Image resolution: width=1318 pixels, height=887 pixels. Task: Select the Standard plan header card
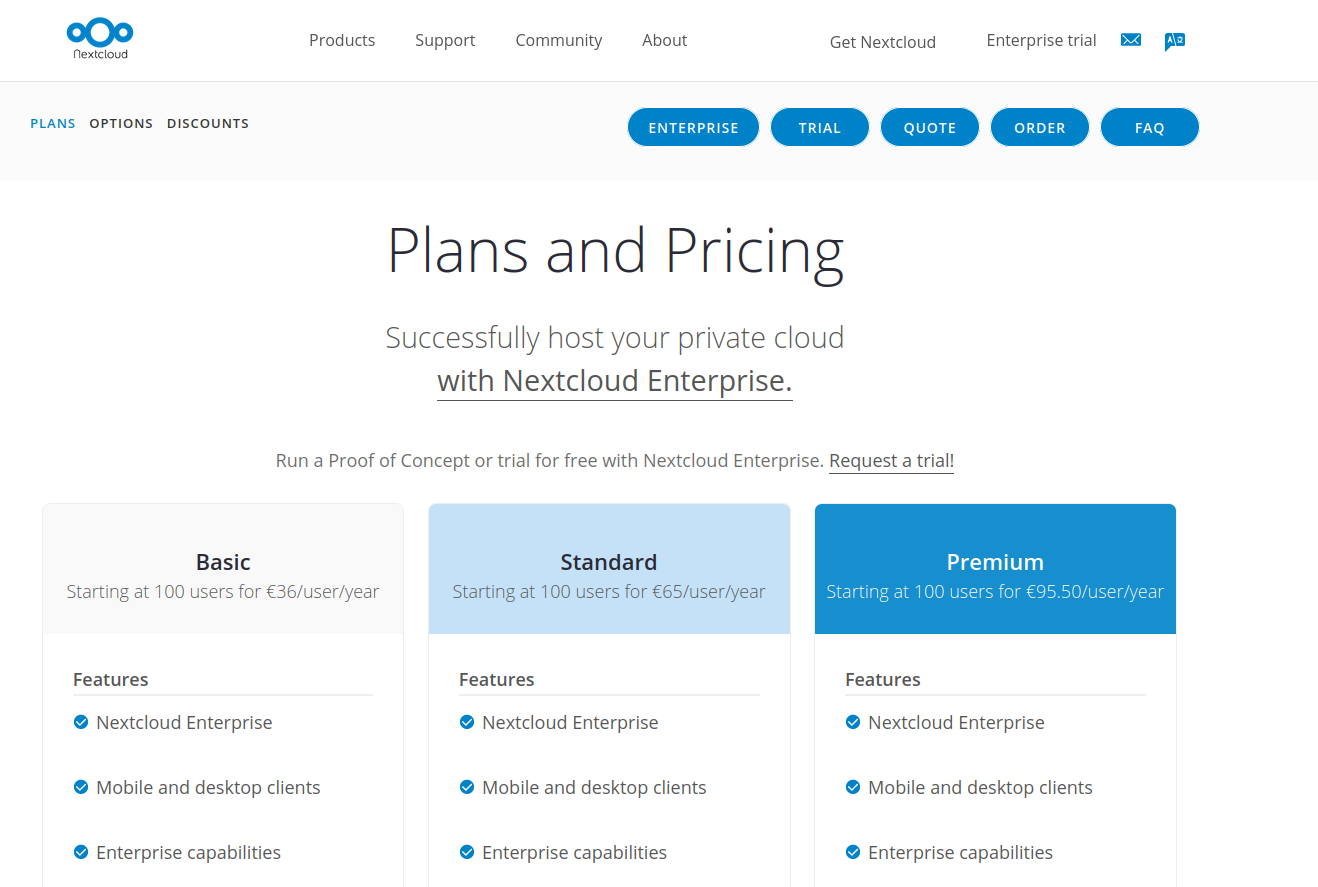click(x=609, y=569)
